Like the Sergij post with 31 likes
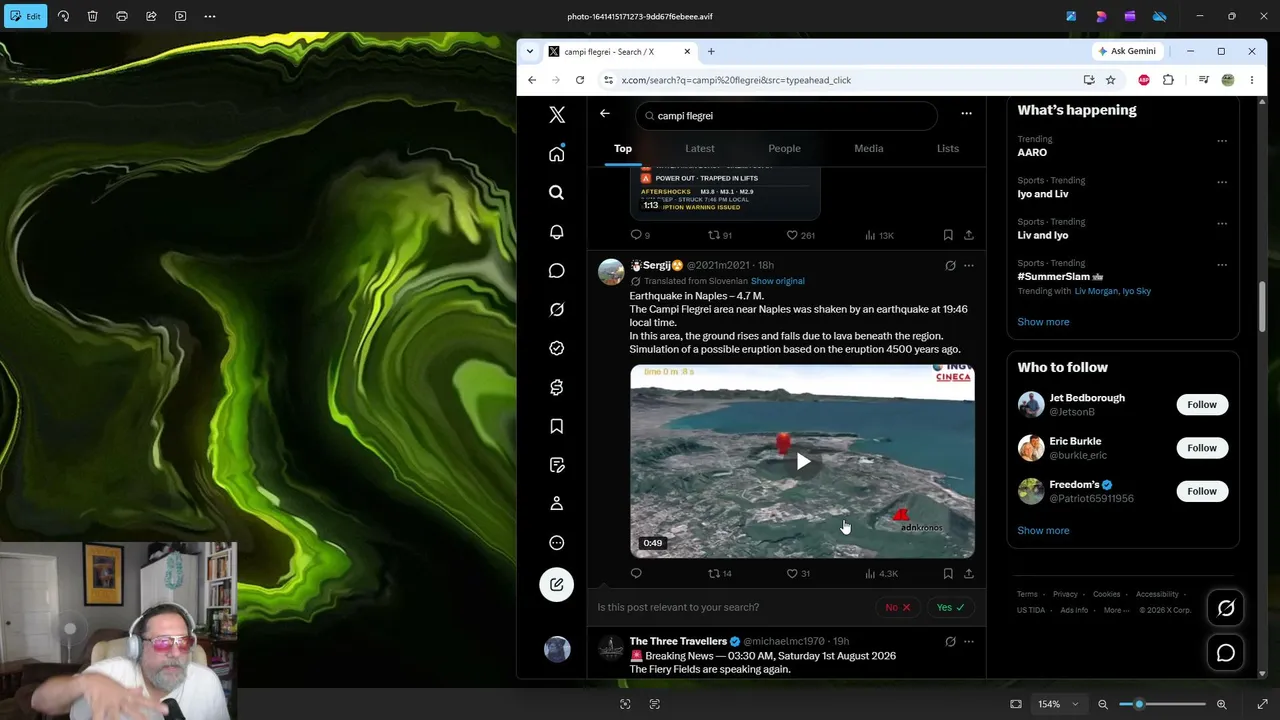The height and width of the screenshot is (720, 1280). (x=798, y=574)
